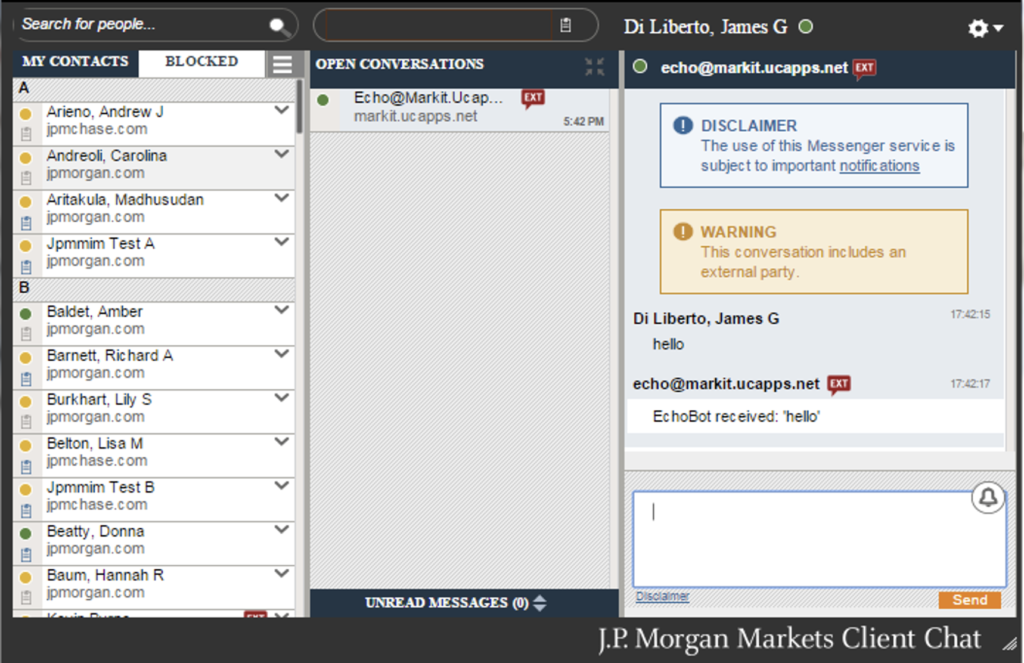The height and width of the screenshot is (663, 1024).
Task: Click clipboard icon for Baldet, Amber
Action: pyautogui.click(x=26, y=334)
